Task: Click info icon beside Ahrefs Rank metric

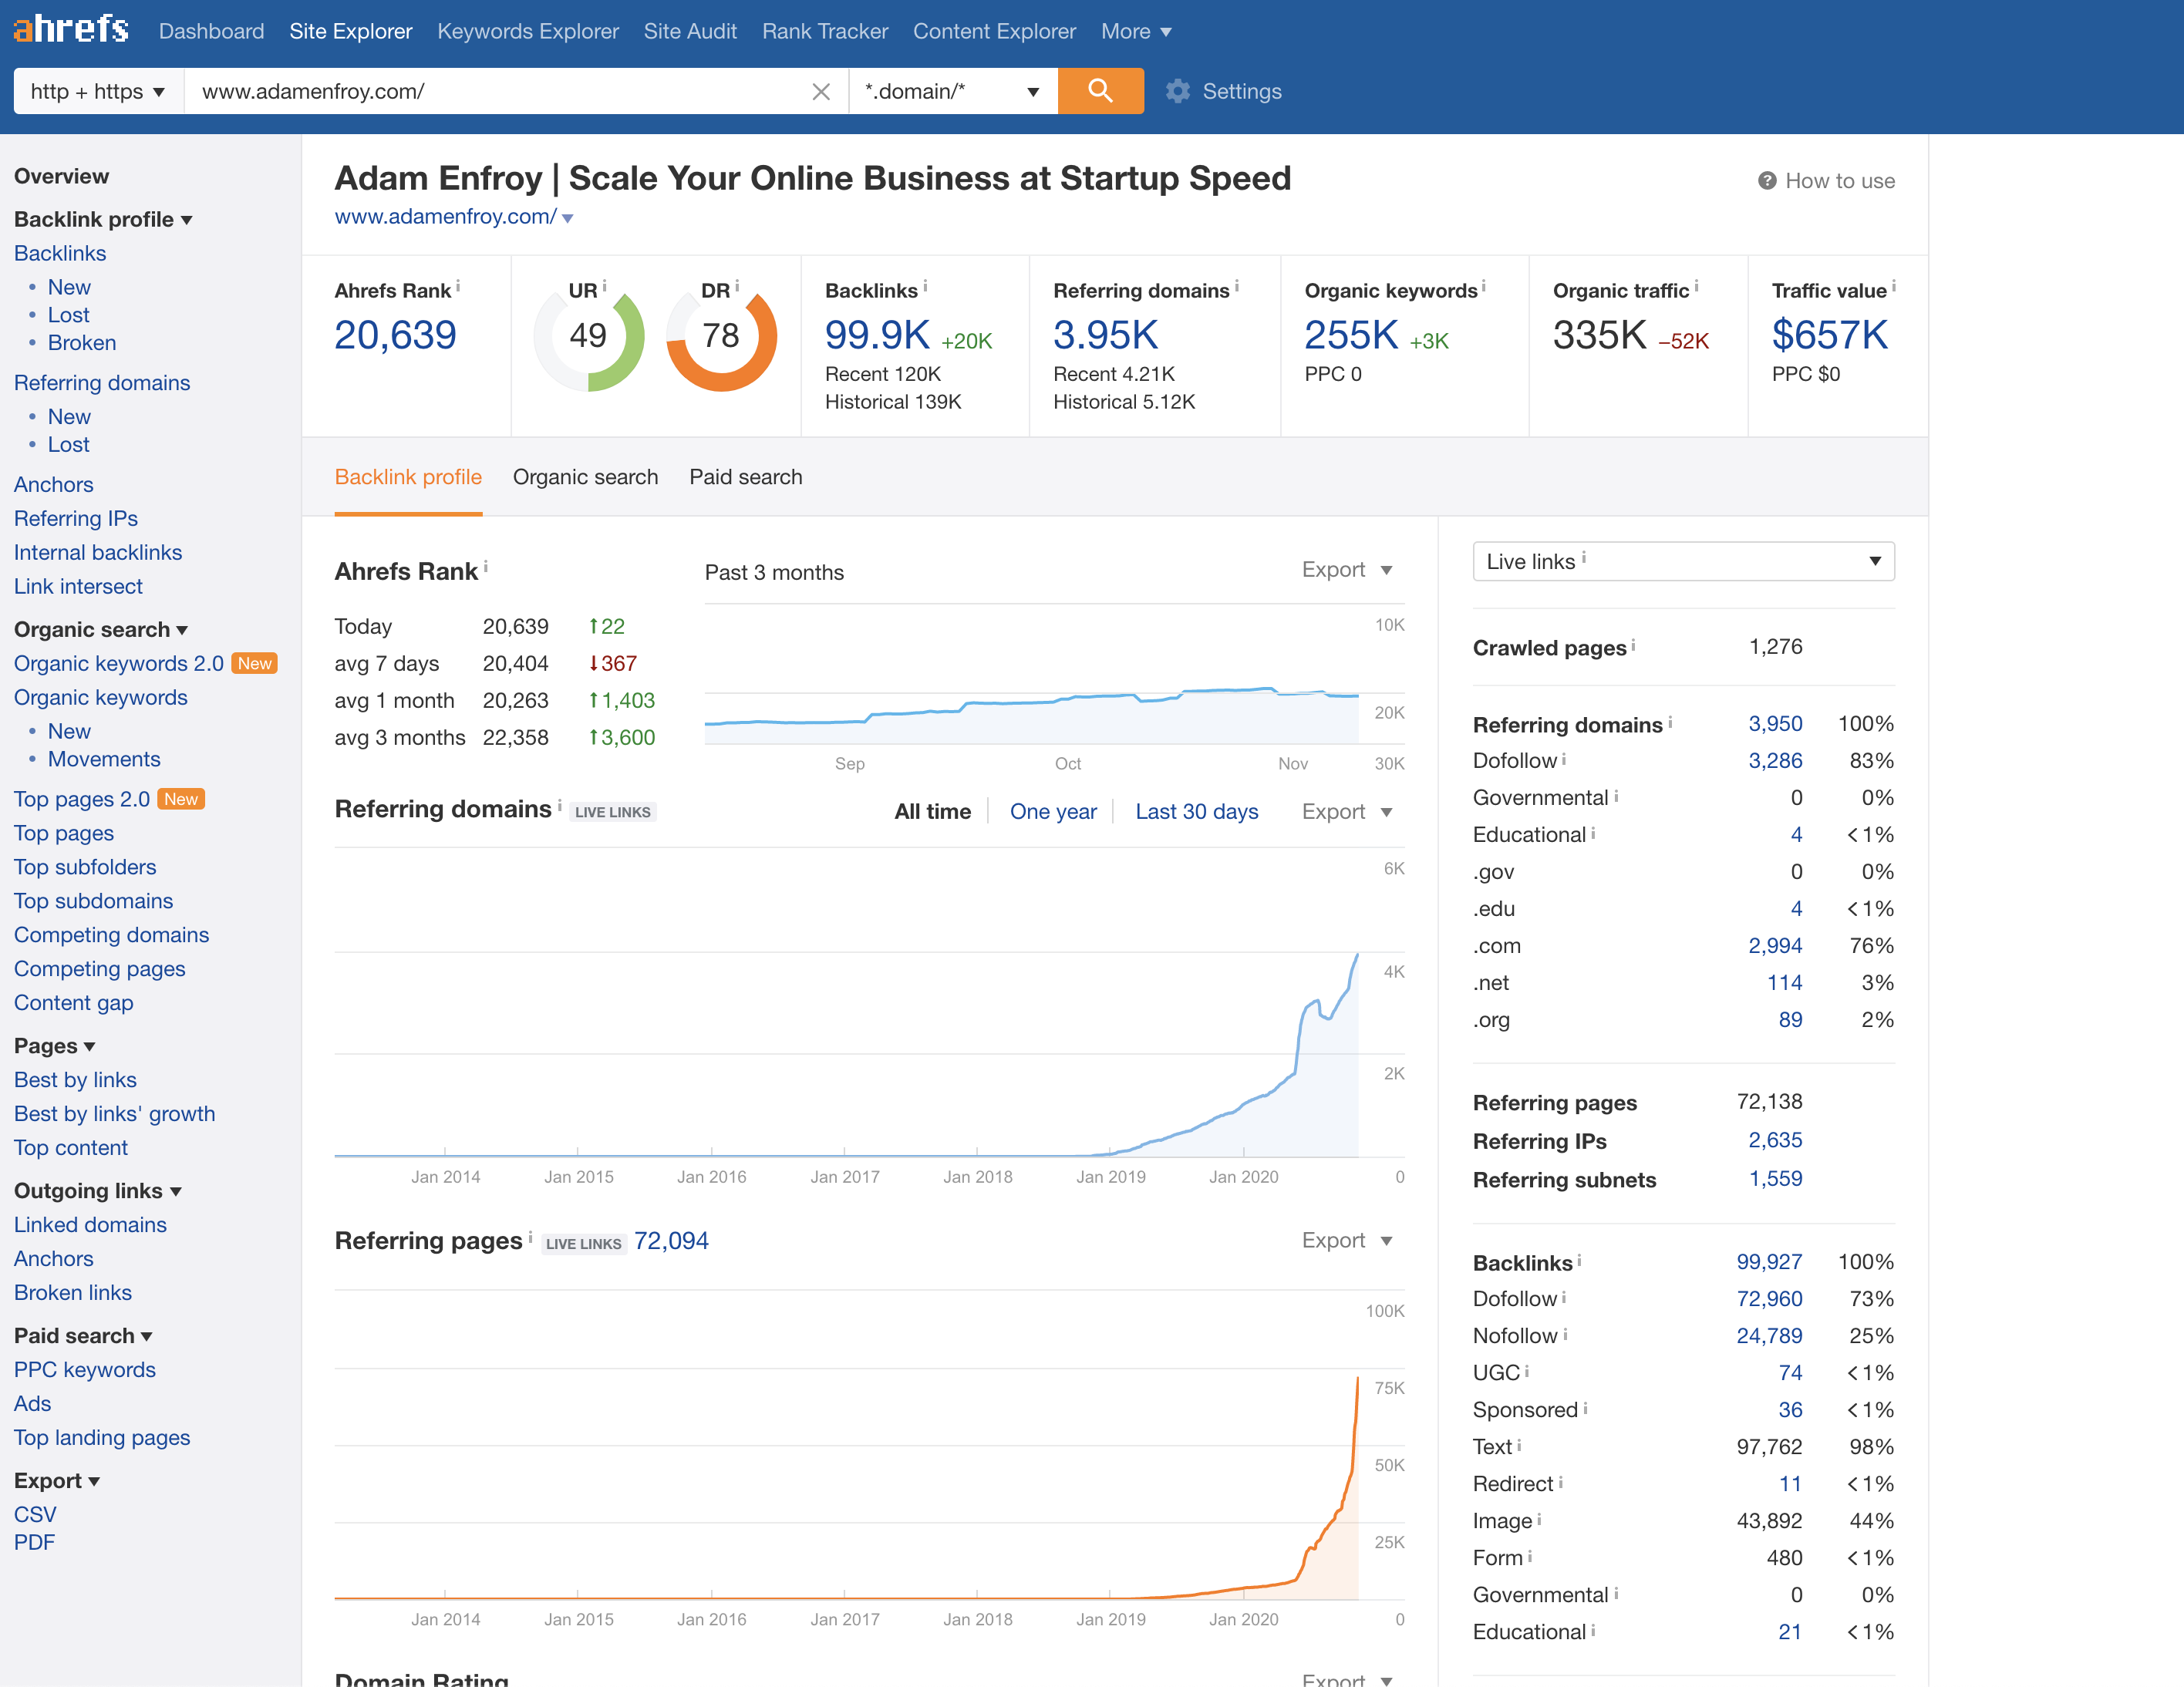Action: (x=458, y=287)
